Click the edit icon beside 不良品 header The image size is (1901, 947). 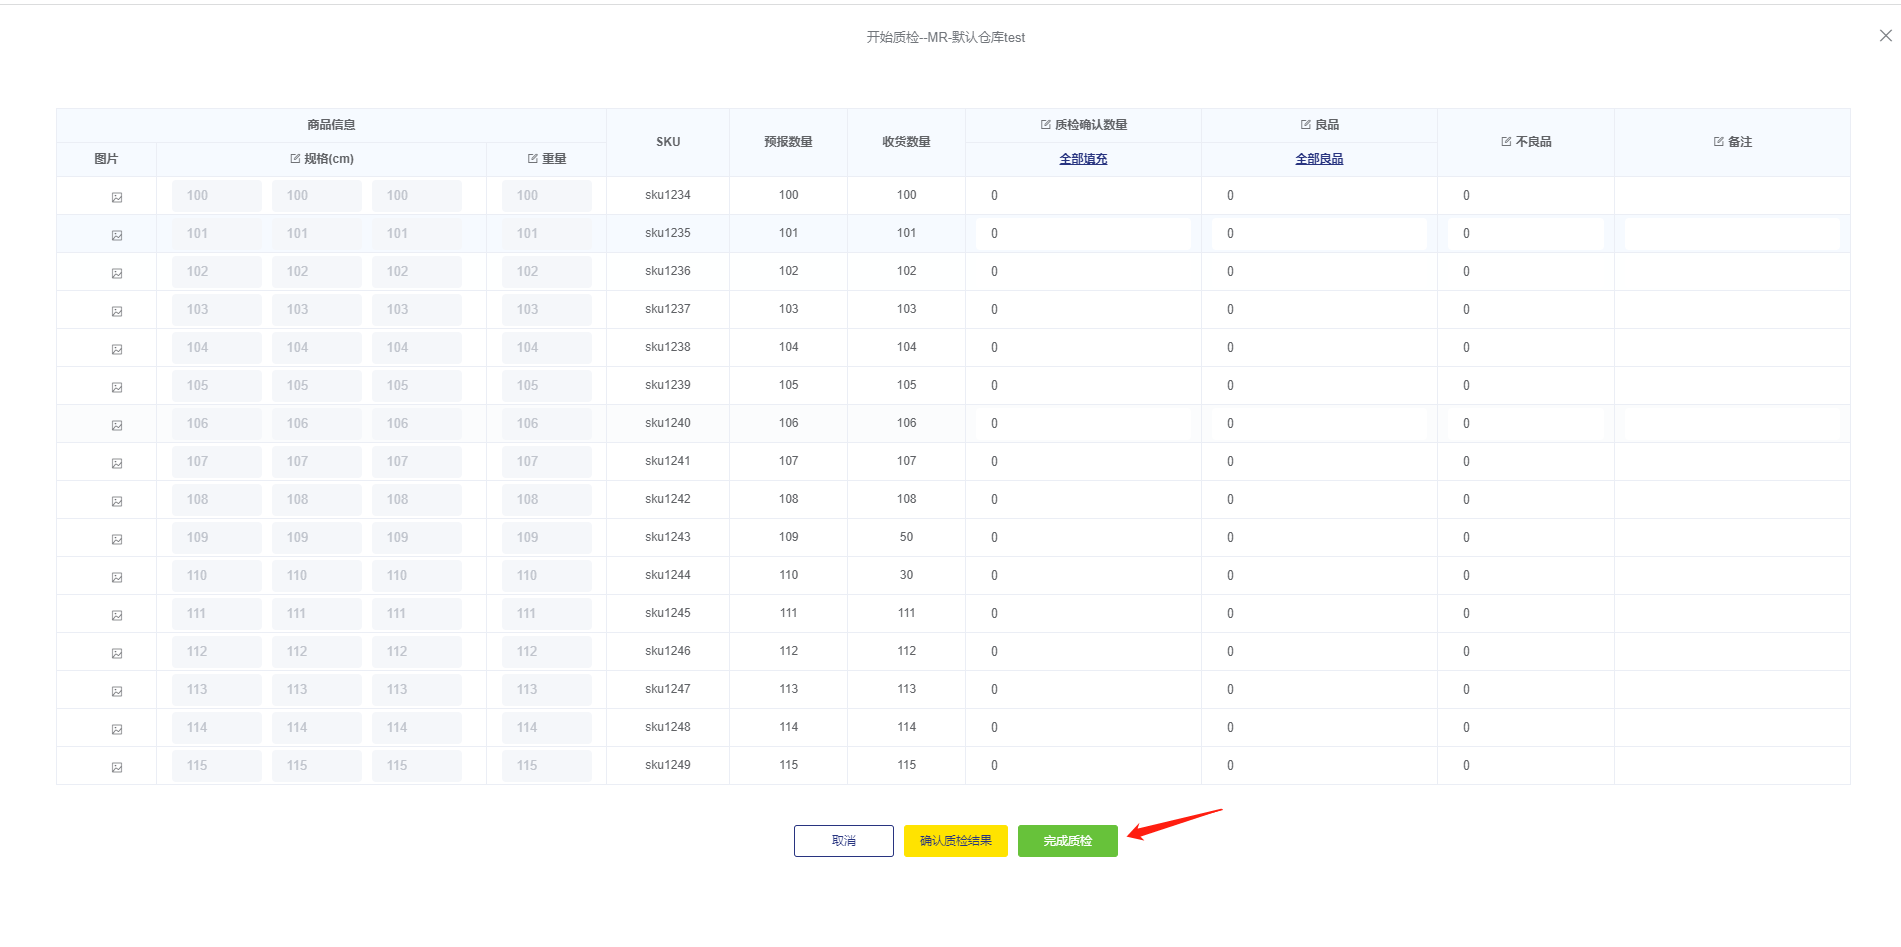pos(1506,142)
